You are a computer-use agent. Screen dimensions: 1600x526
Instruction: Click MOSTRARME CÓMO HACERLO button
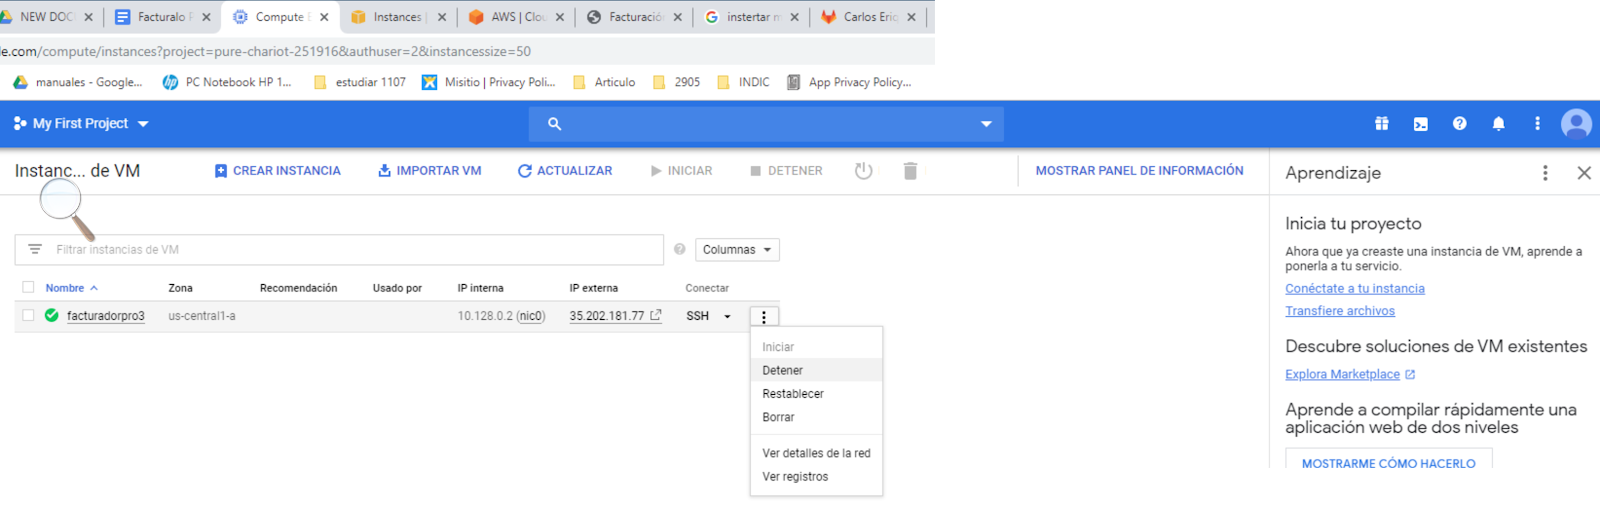point(1388,463)
